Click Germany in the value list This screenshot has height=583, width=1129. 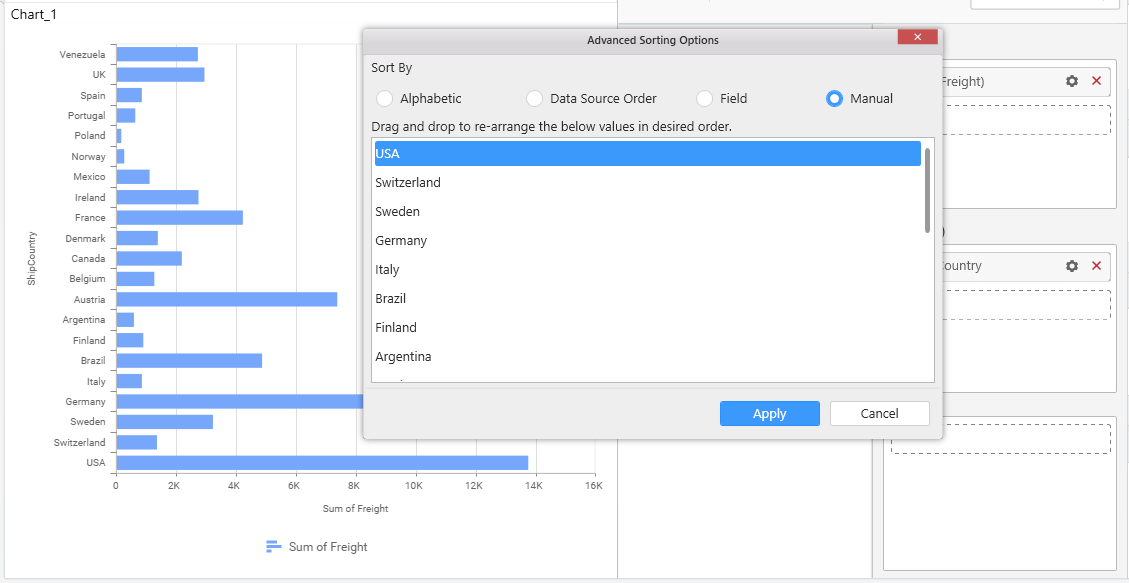[401, 241]
